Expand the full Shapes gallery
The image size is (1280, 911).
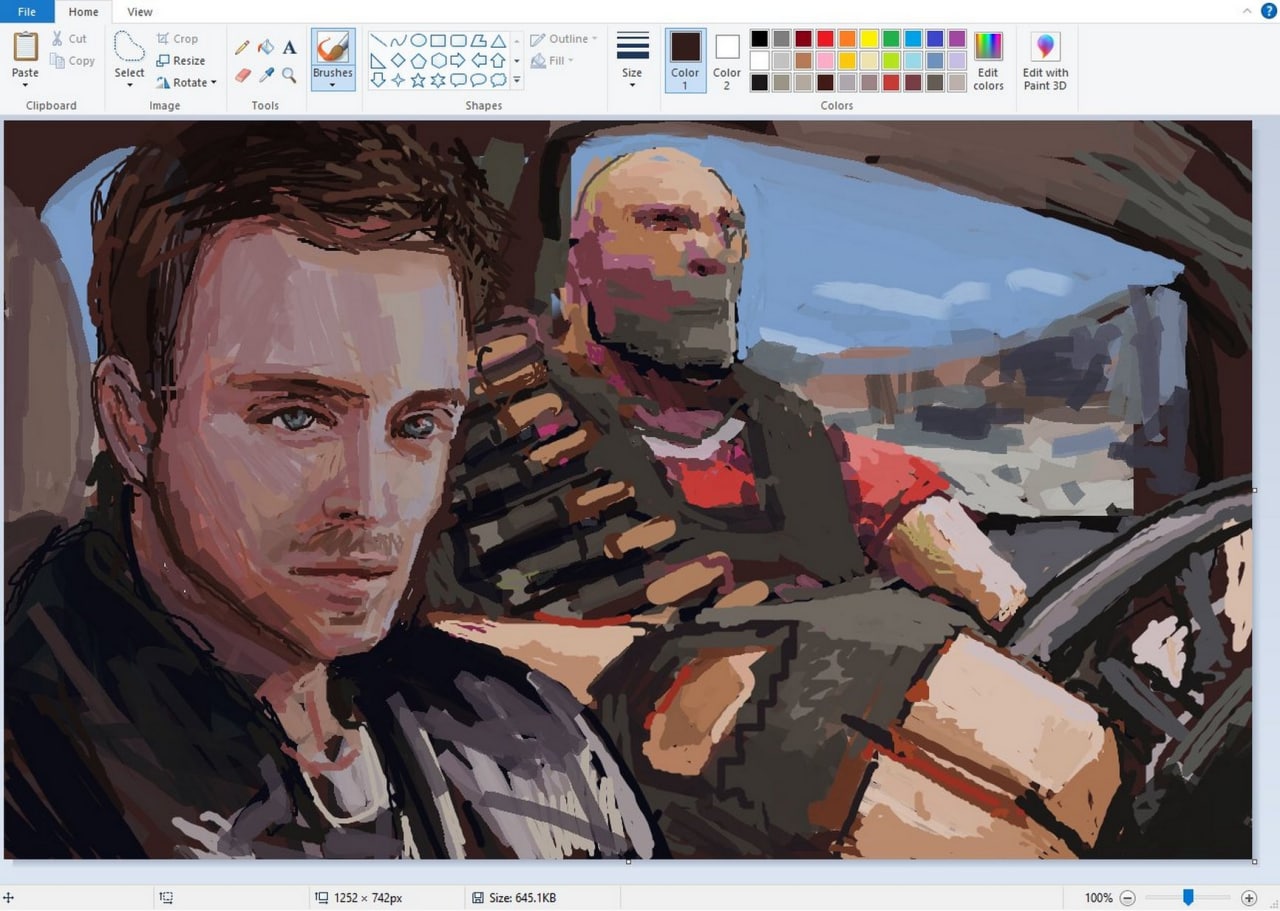pos(517,80)
